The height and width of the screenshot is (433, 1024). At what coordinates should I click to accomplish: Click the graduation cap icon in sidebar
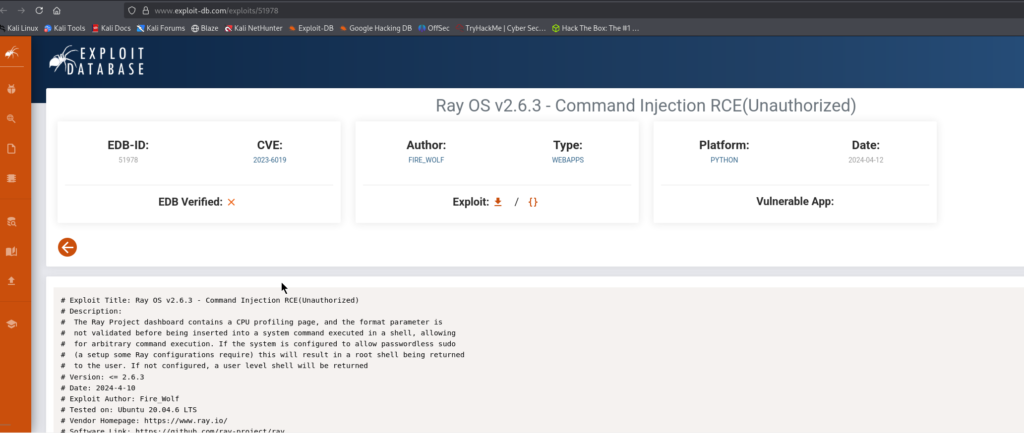12,324
